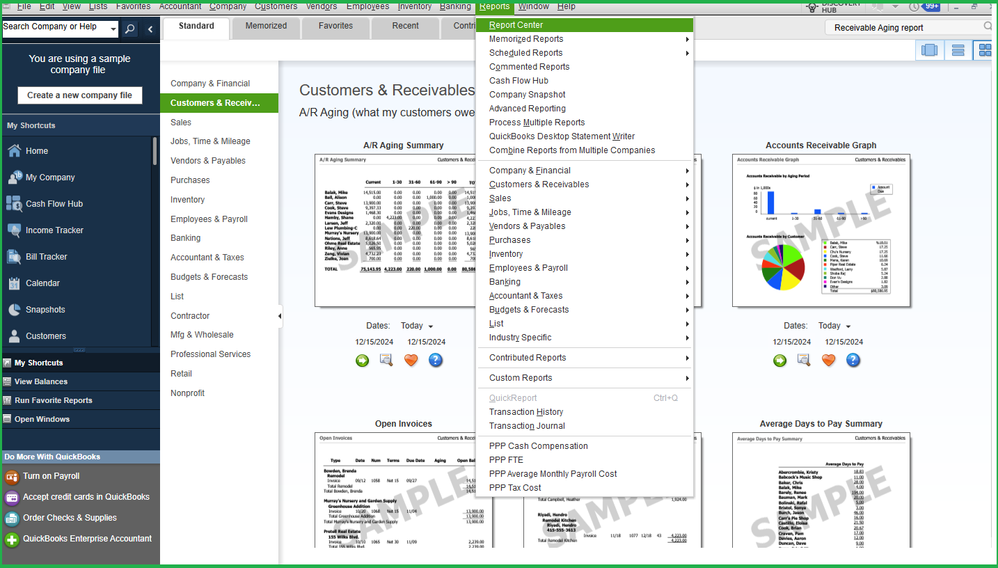The width and height of the screenshot is (998, 568).
Task: Open Run Favorite Reports panel
Action: 80,401
